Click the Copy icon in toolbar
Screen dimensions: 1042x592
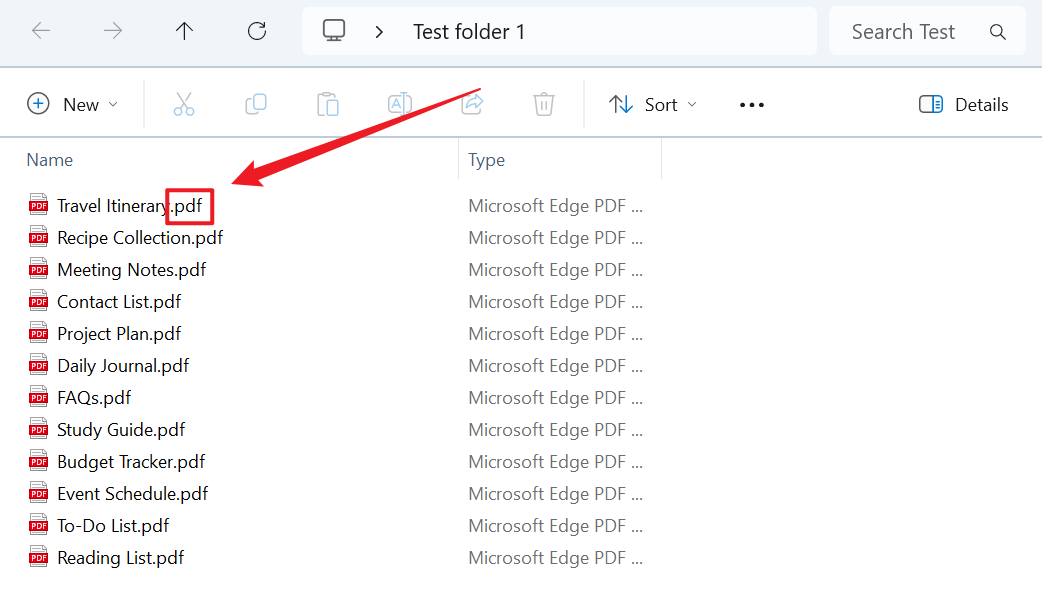256,104
